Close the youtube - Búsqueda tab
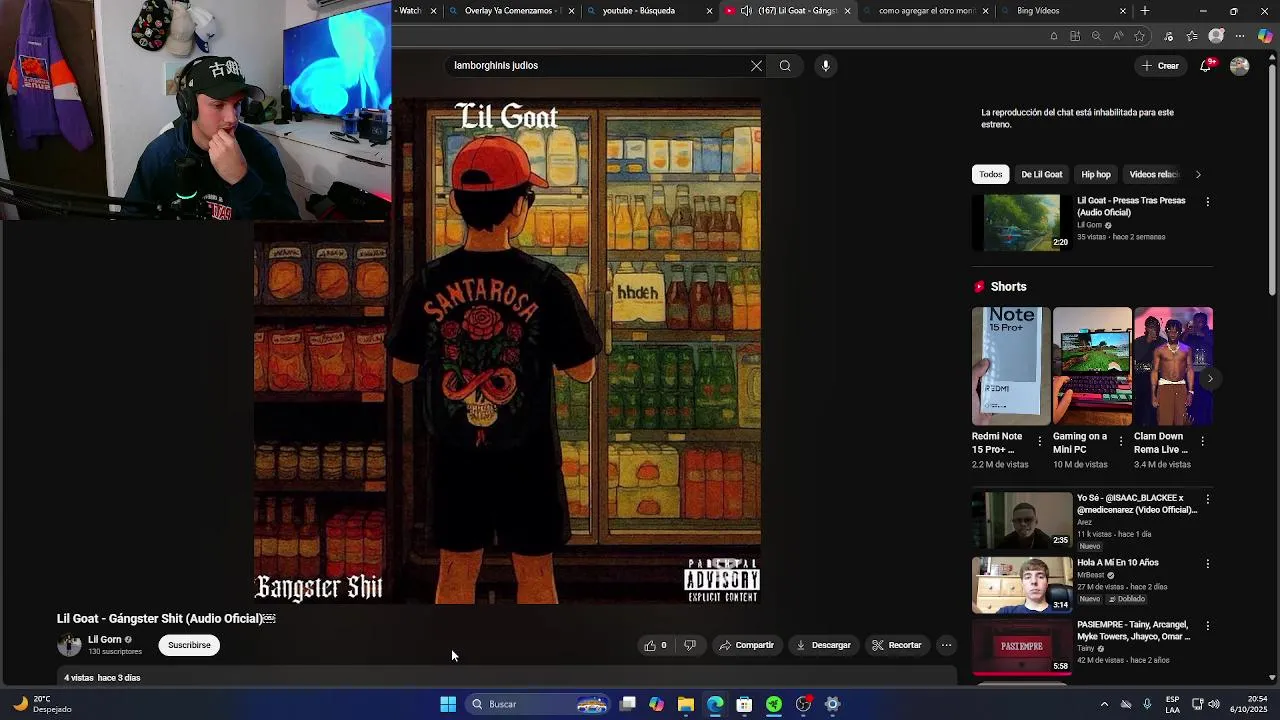Image resolution: width=1280 pixels, height=720 pixels. [709, 11]
